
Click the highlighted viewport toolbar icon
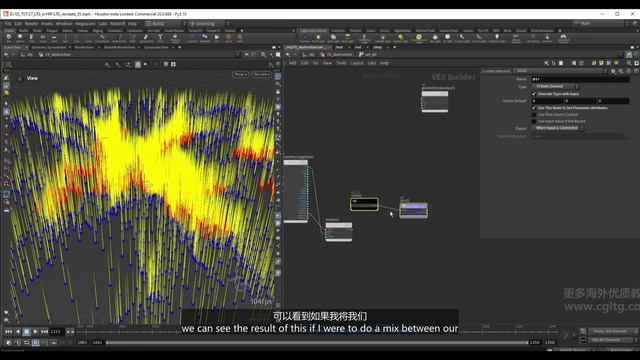point(138,64)
